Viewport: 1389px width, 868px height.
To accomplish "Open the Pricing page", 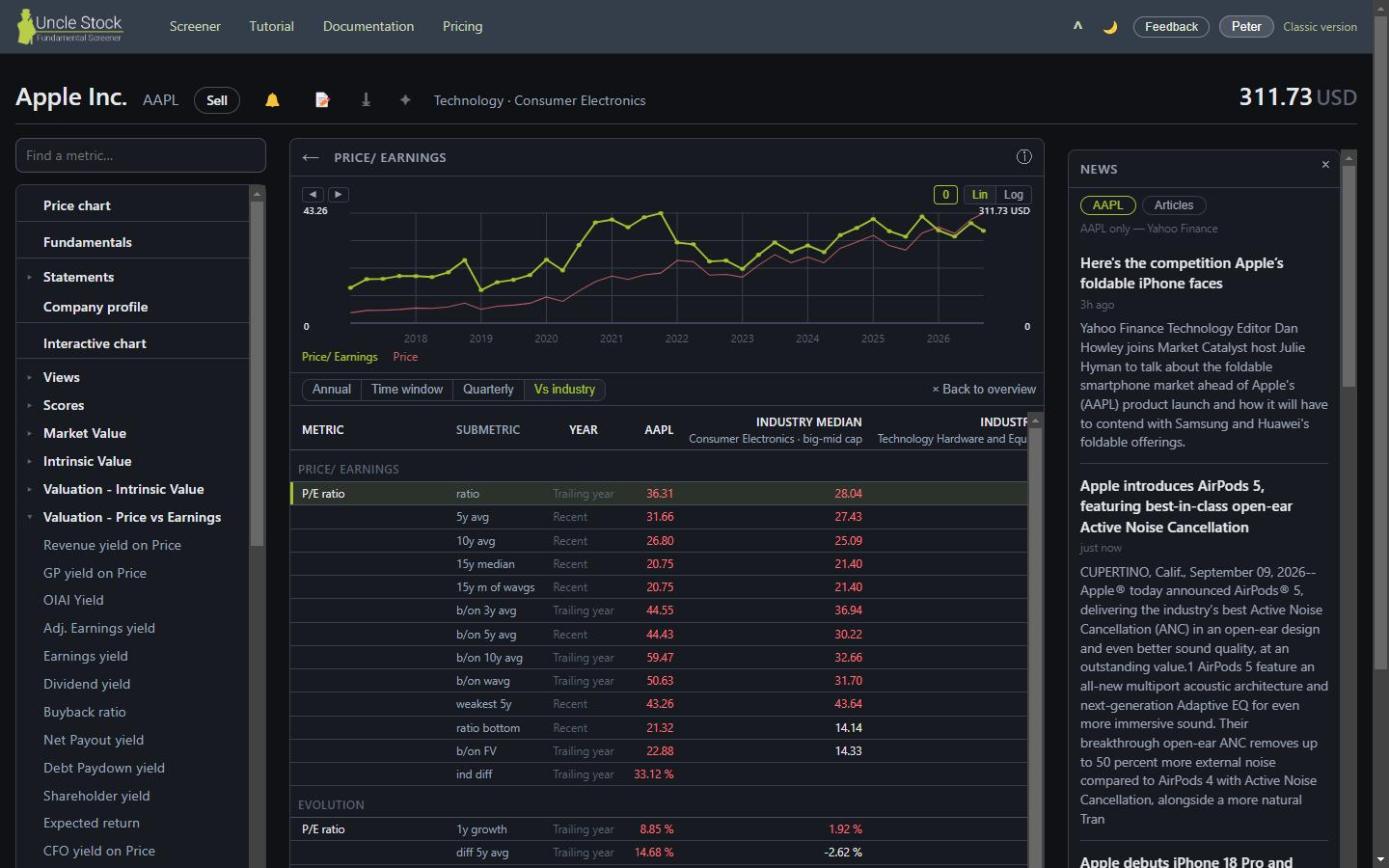I will pyautogui.click(x=462, y=26).
